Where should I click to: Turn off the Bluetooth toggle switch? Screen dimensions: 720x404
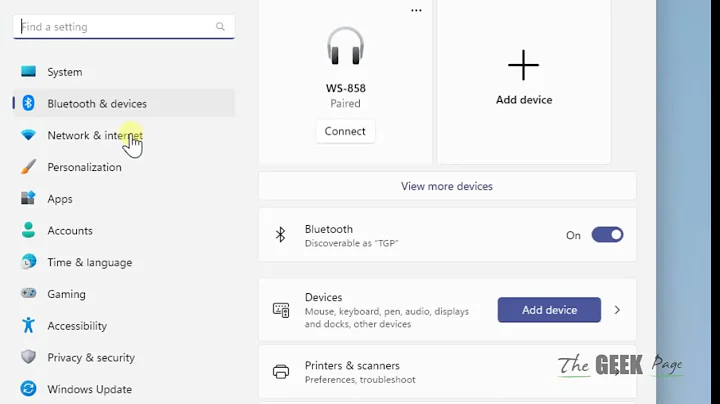(x=607, y=235)
